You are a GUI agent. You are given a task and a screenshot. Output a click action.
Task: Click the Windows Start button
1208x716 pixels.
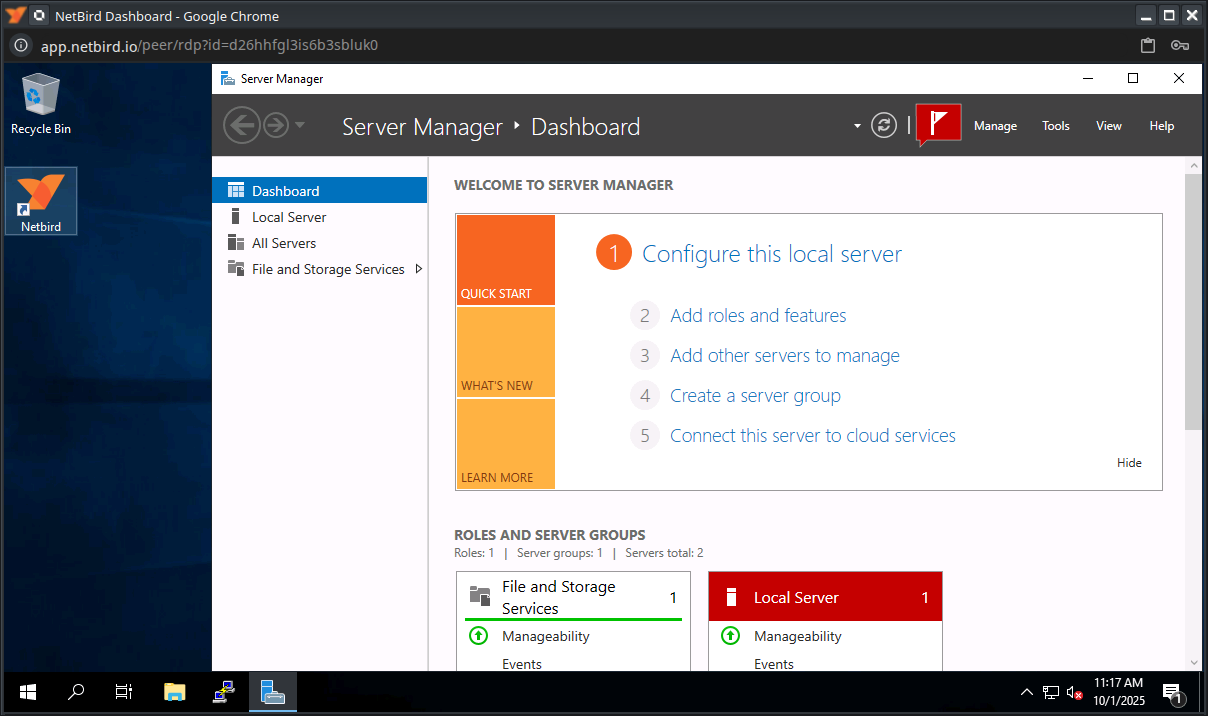[27, 692]
